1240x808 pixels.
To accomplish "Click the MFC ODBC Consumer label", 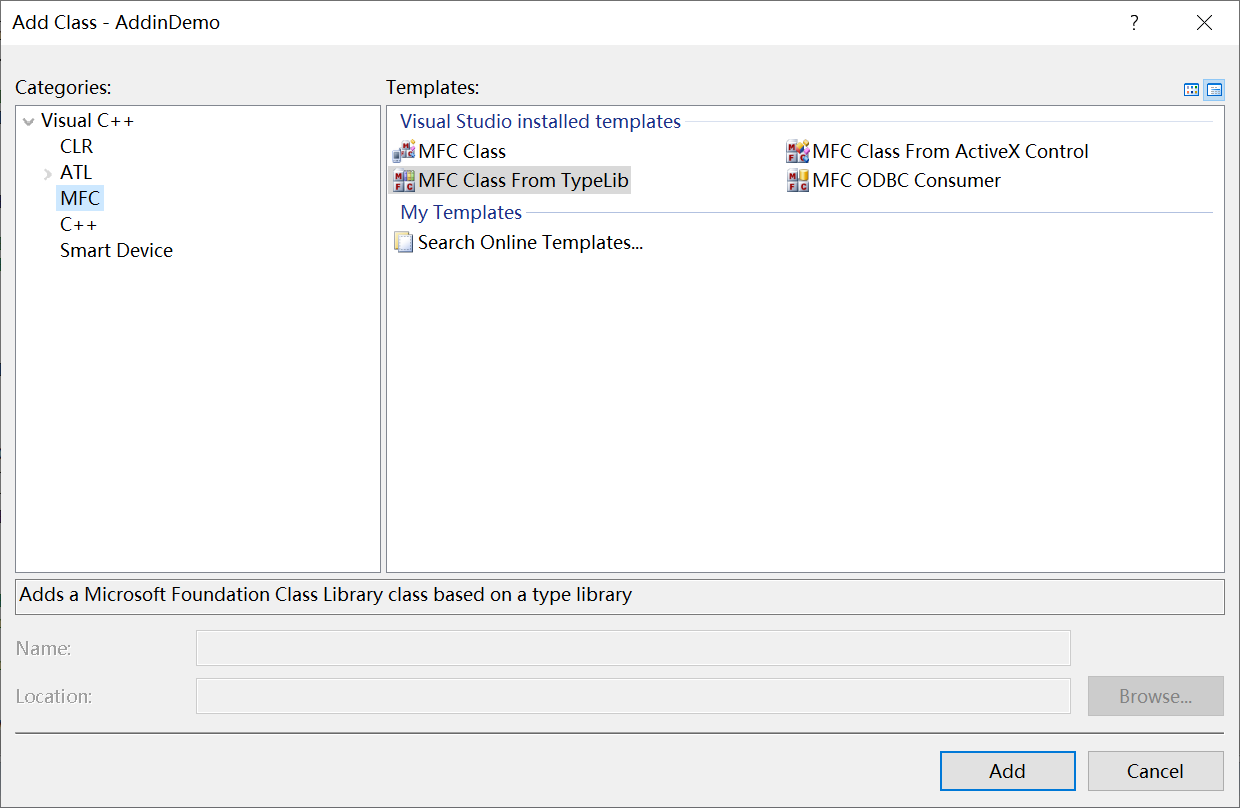I will pos(906,181).
